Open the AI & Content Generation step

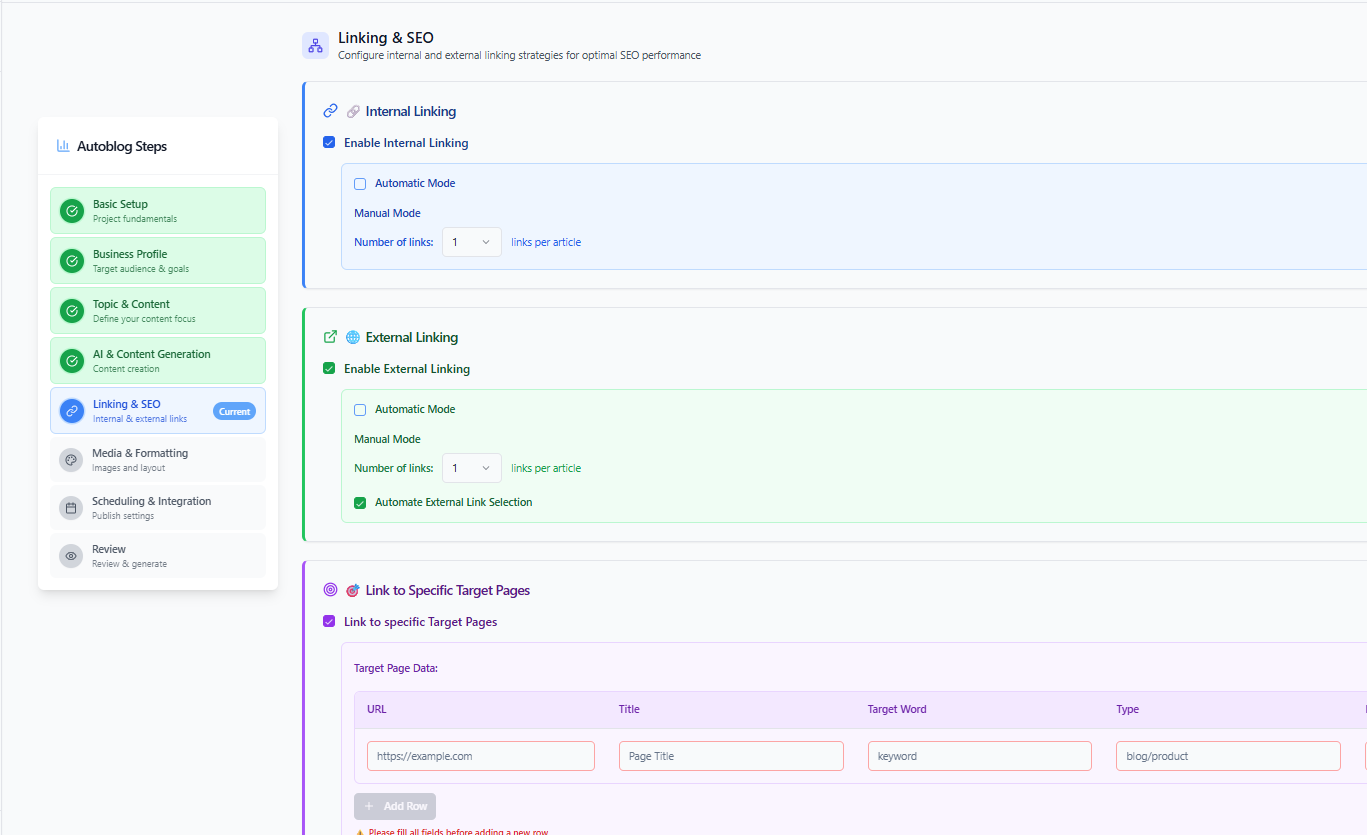[158, 361]
